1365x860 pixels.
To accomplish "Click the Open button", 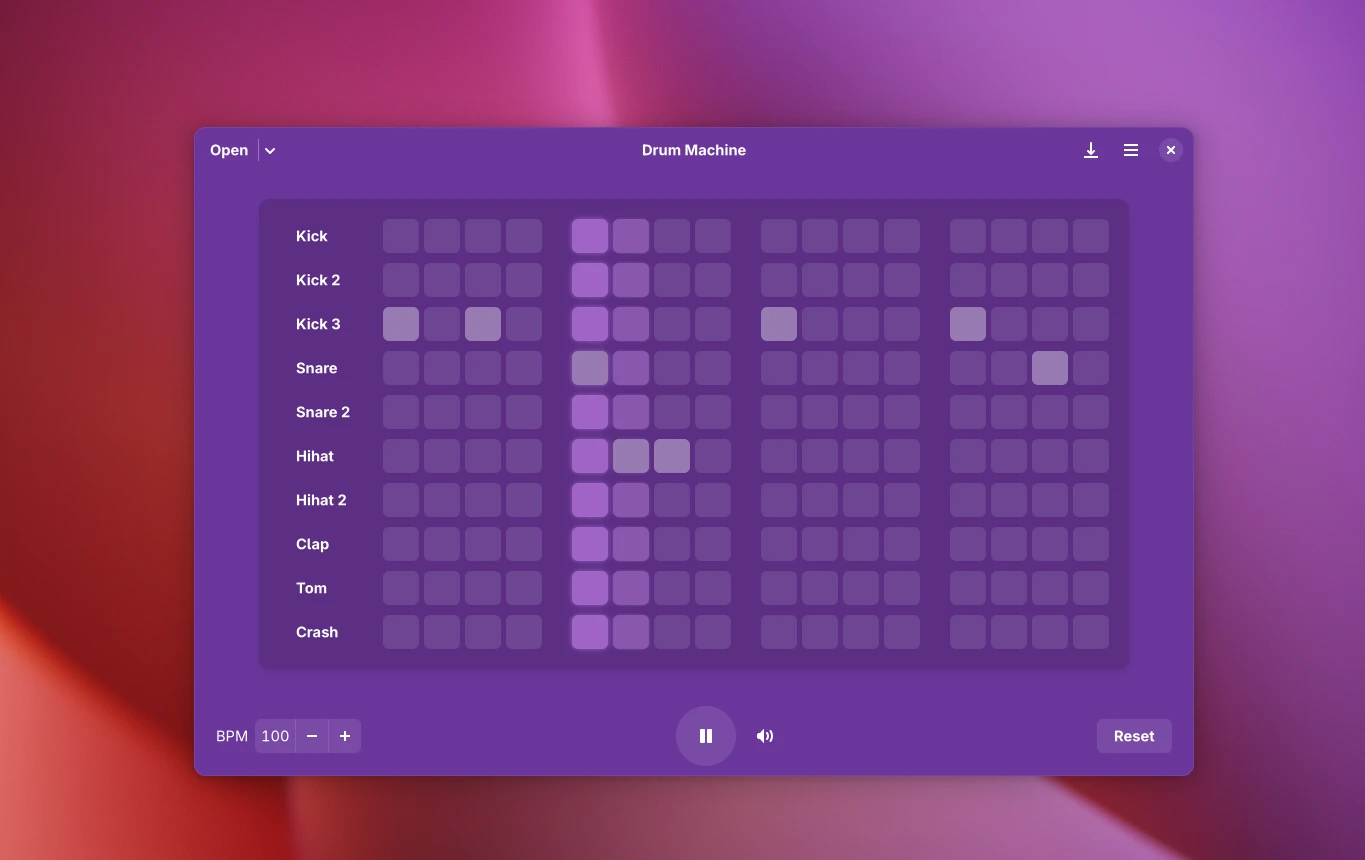I will coord(228,150).
